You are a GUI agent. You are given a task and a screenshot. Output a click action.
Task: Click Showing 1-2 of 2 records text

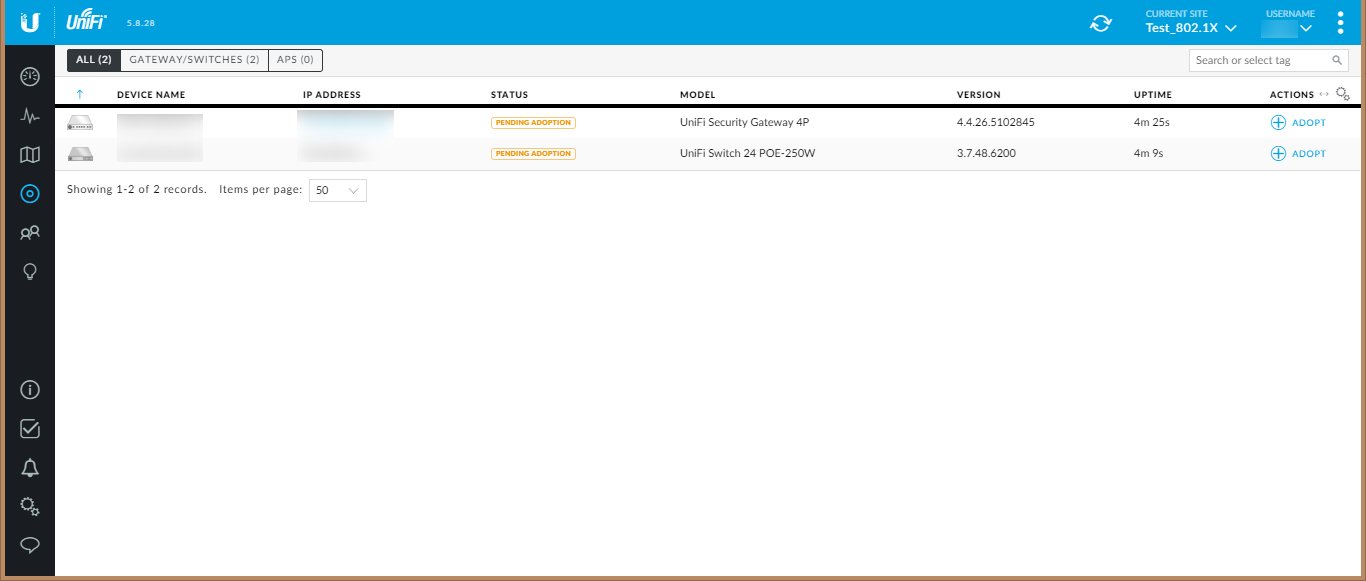point(137,189)
